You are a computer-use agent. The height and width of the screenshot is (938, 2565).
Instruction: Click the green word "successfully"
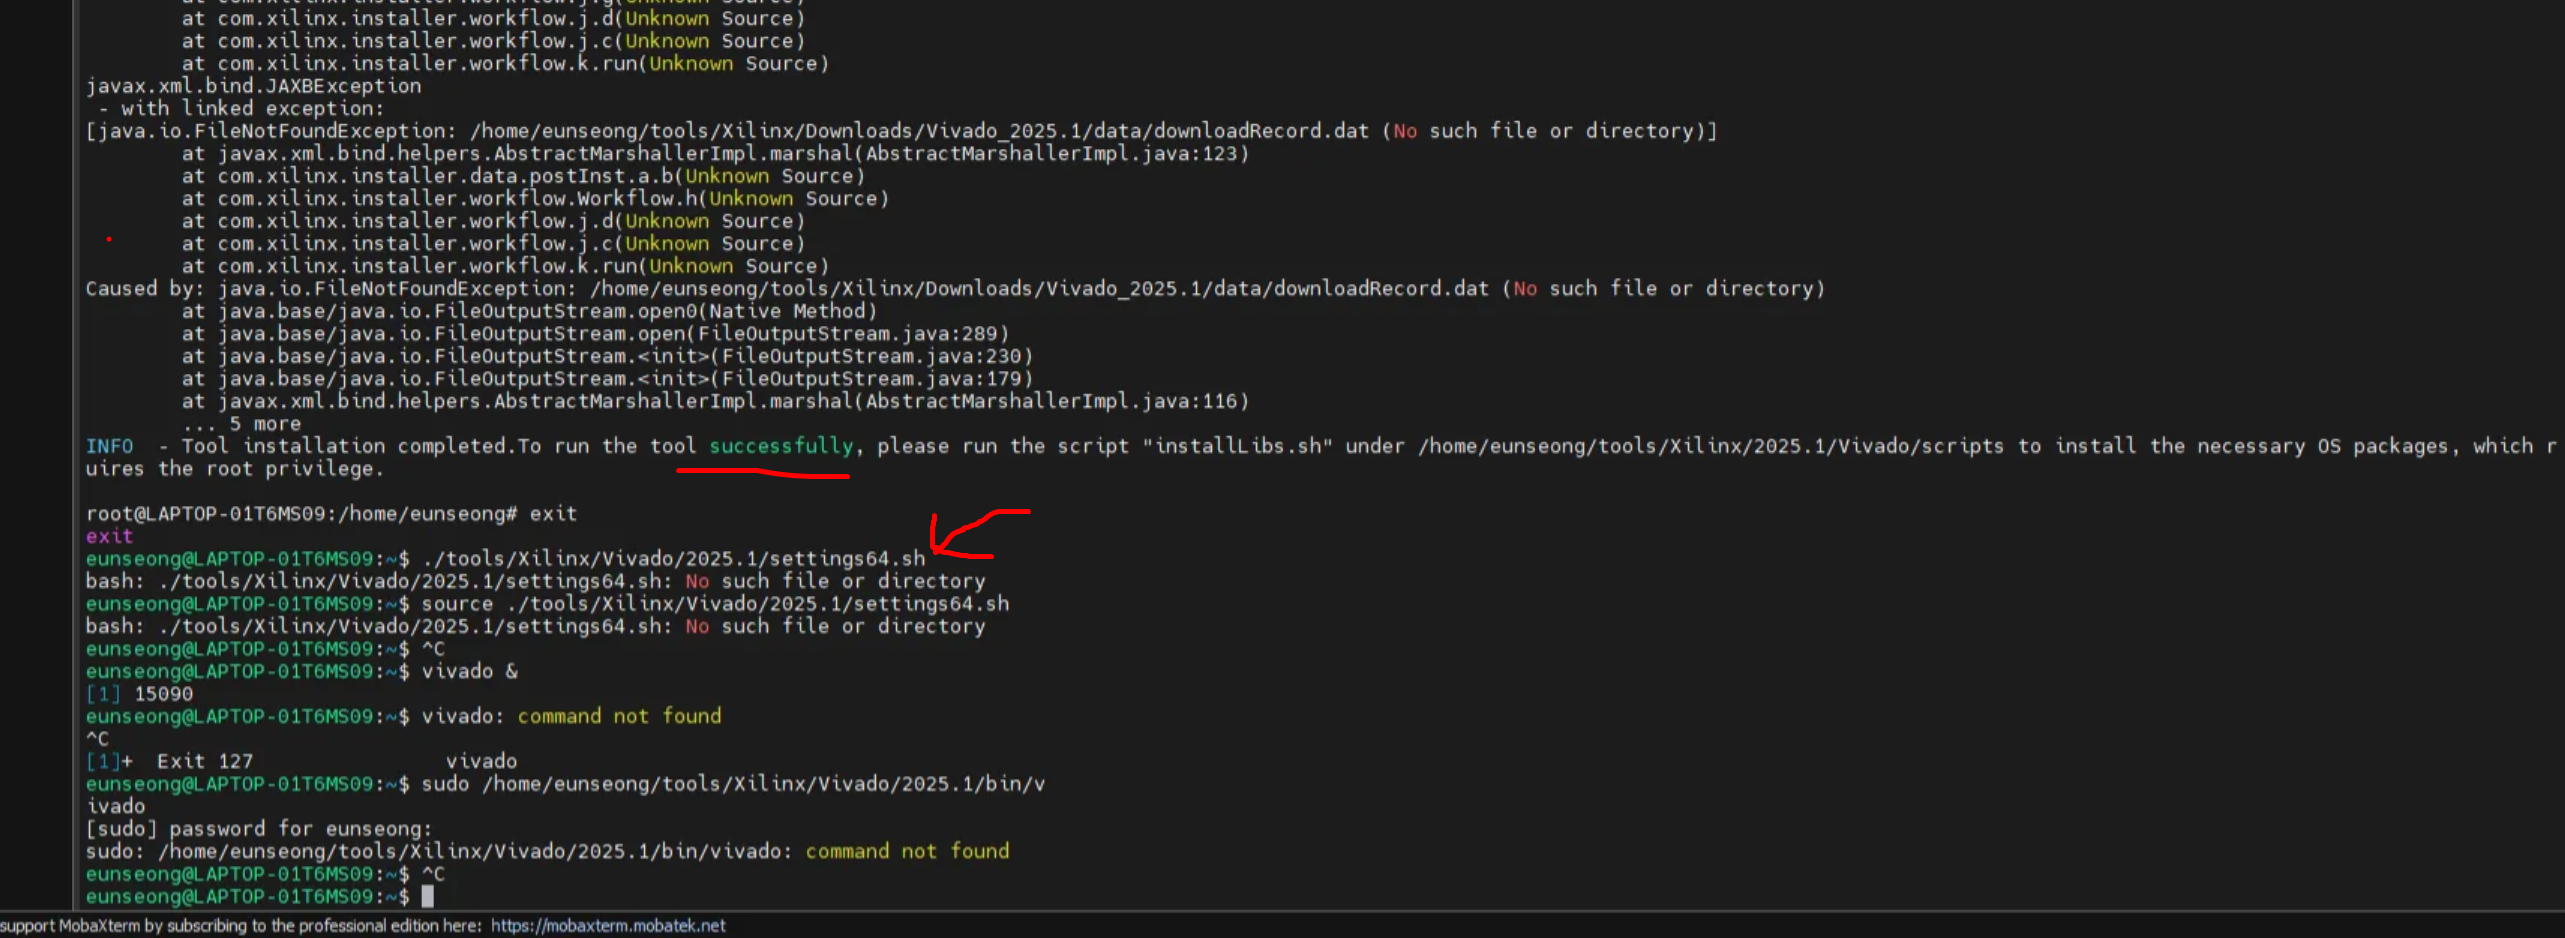coord(781,446)
